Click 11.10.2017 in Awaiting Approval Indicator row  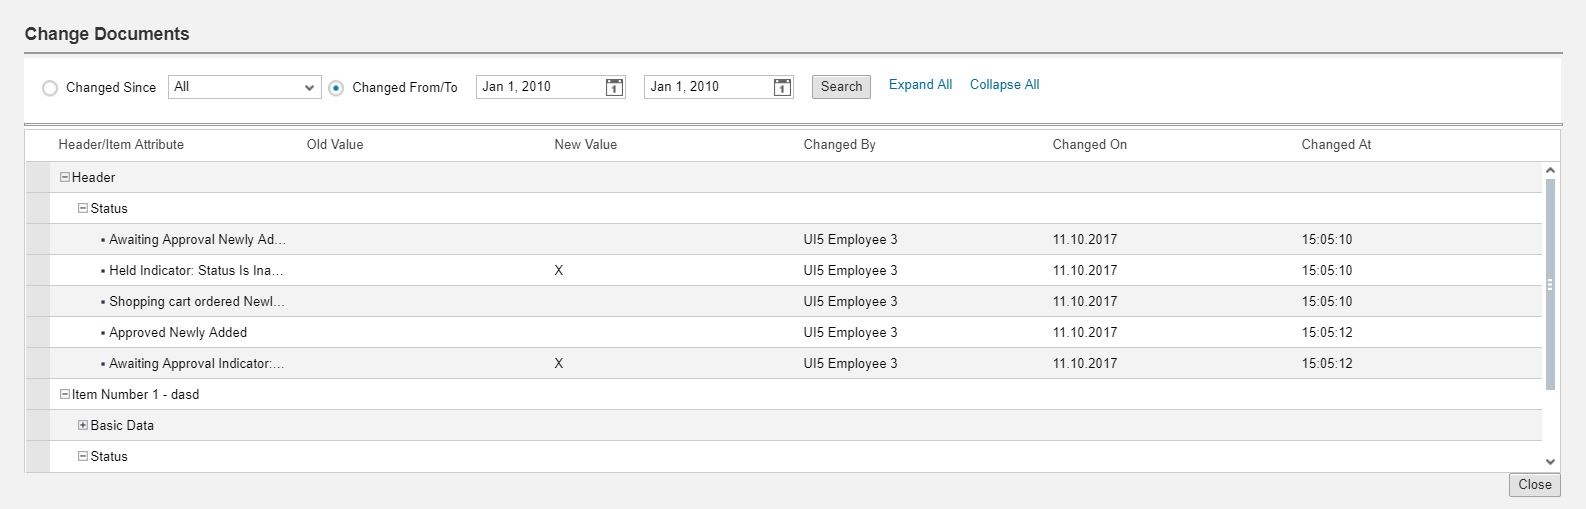(x=1084, y=363)
